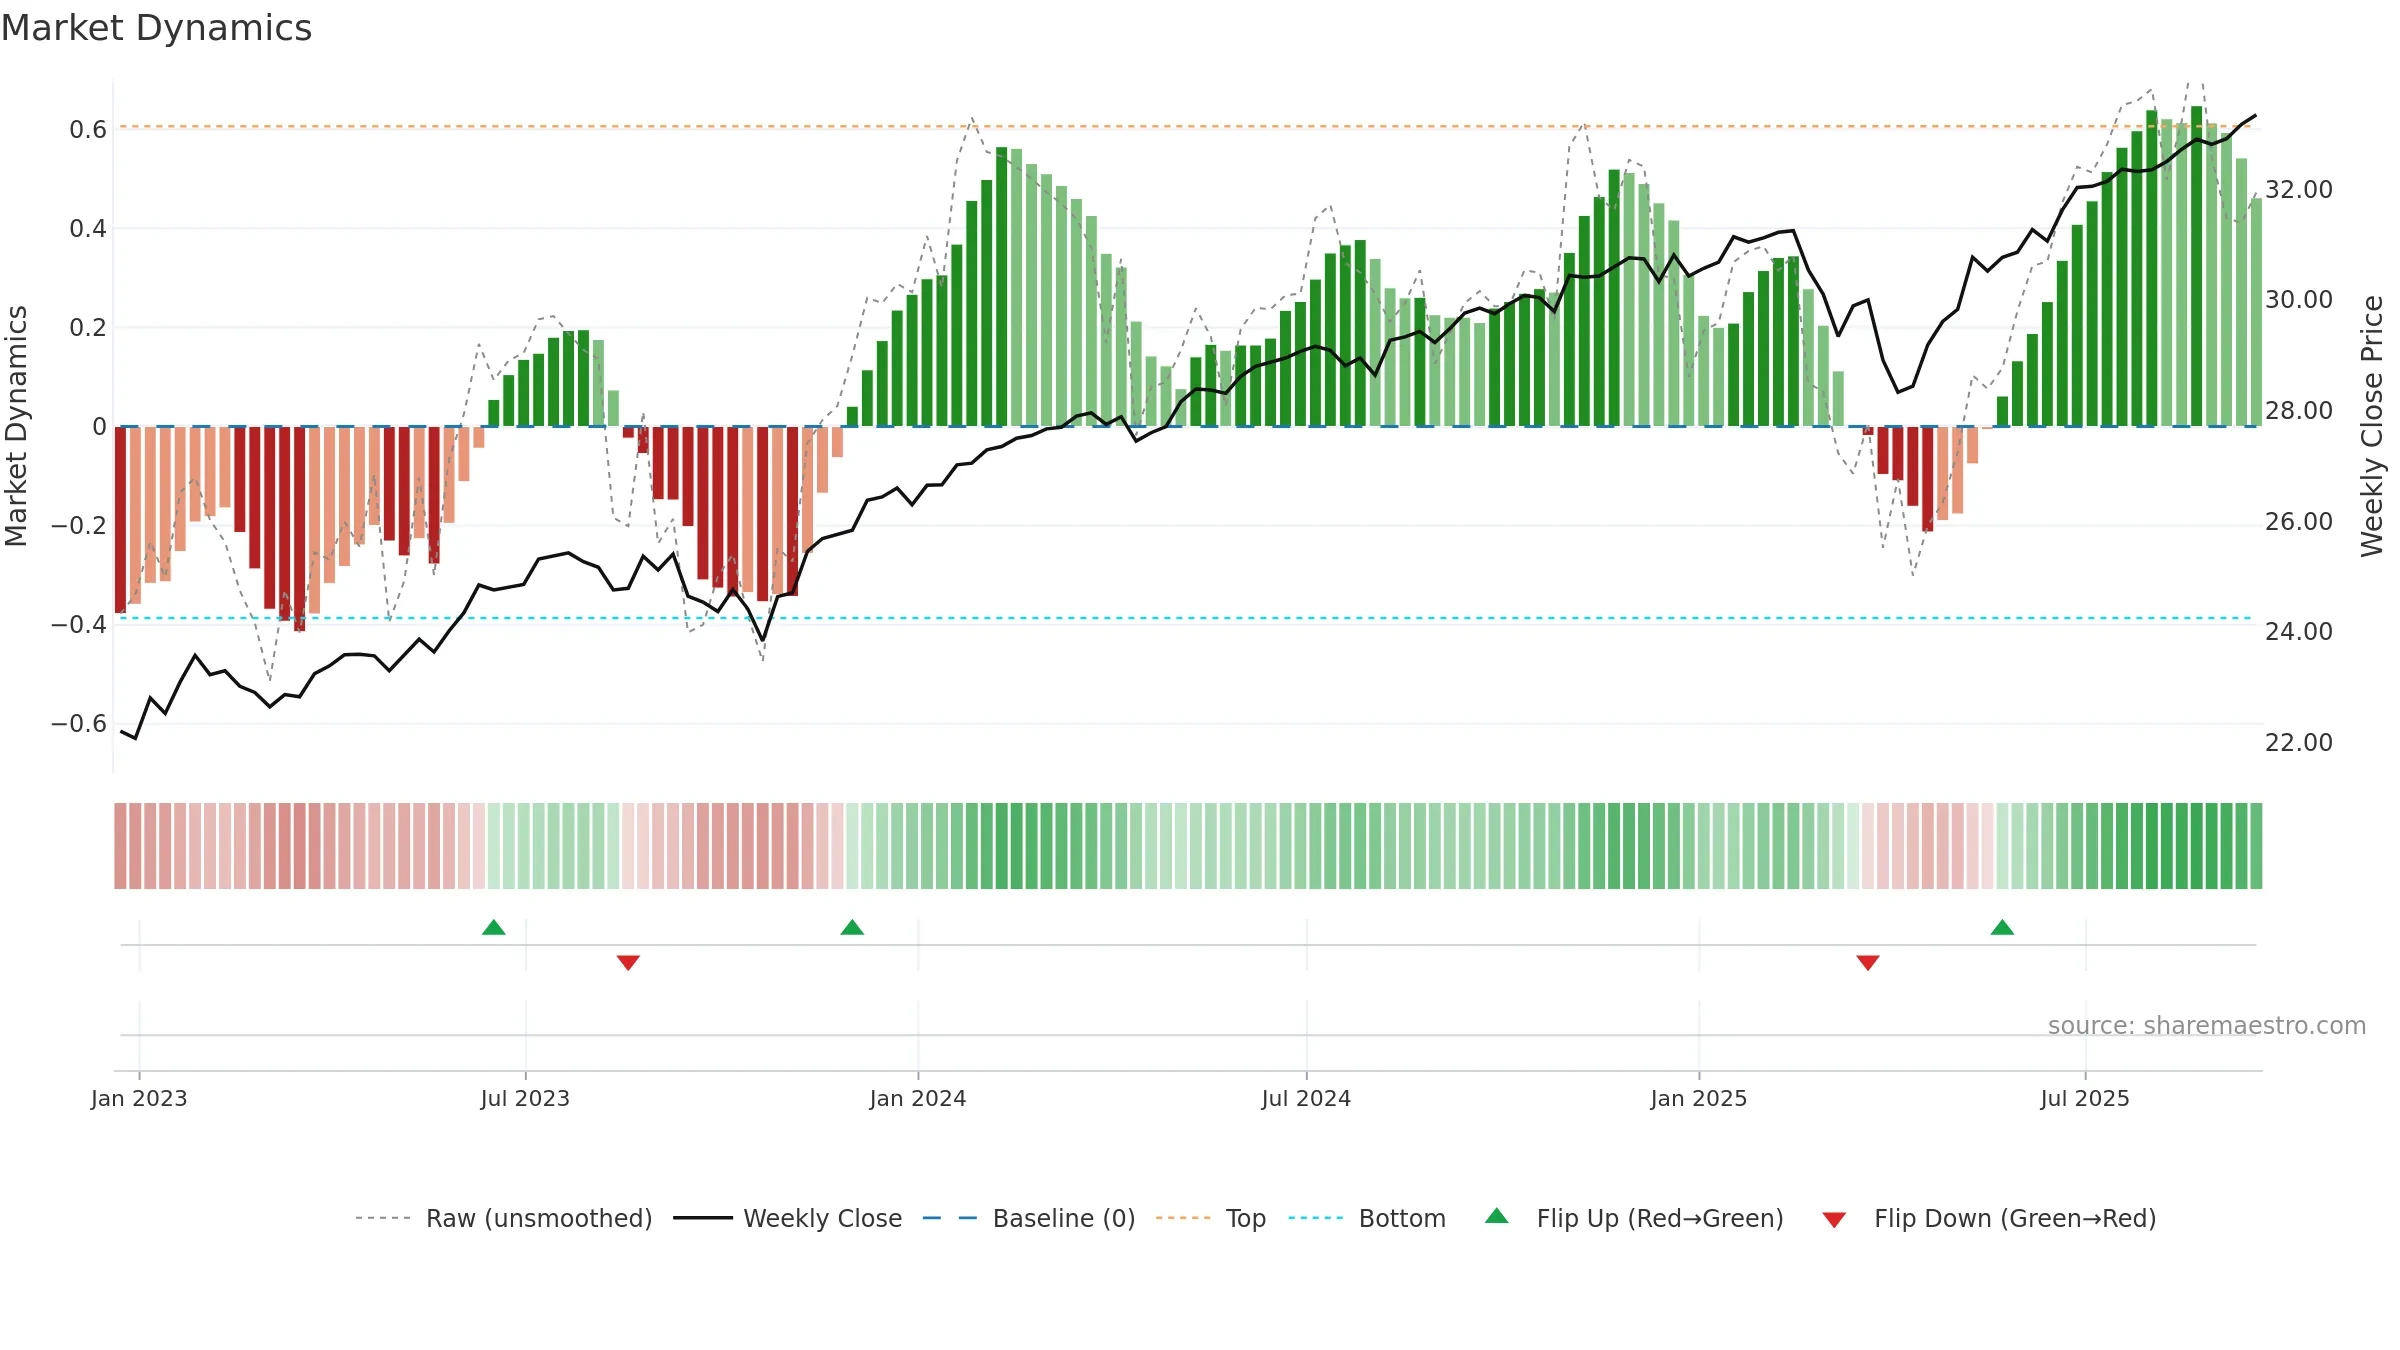The width and height of the screenshot is (2400, 1350).
Task: Click the first red heatmap strip cell
Action: click(120, 846)
